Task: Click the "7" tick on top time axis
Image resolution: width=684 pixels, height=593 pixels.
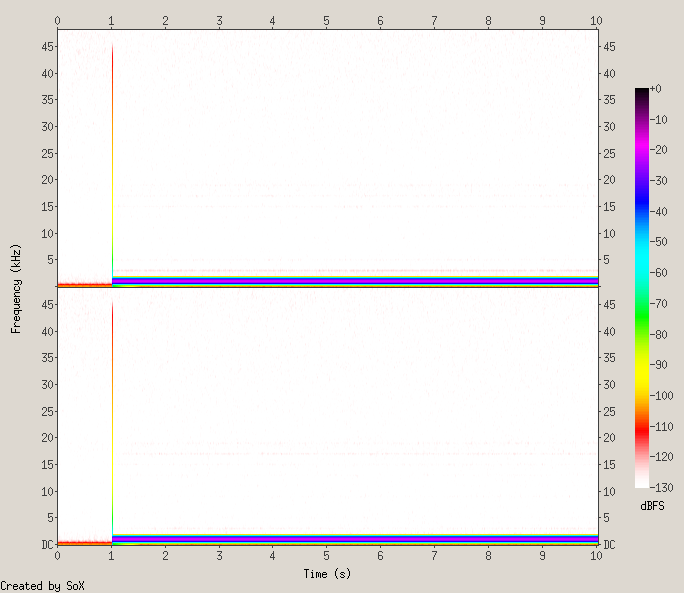Action: [x=434, y=21]
